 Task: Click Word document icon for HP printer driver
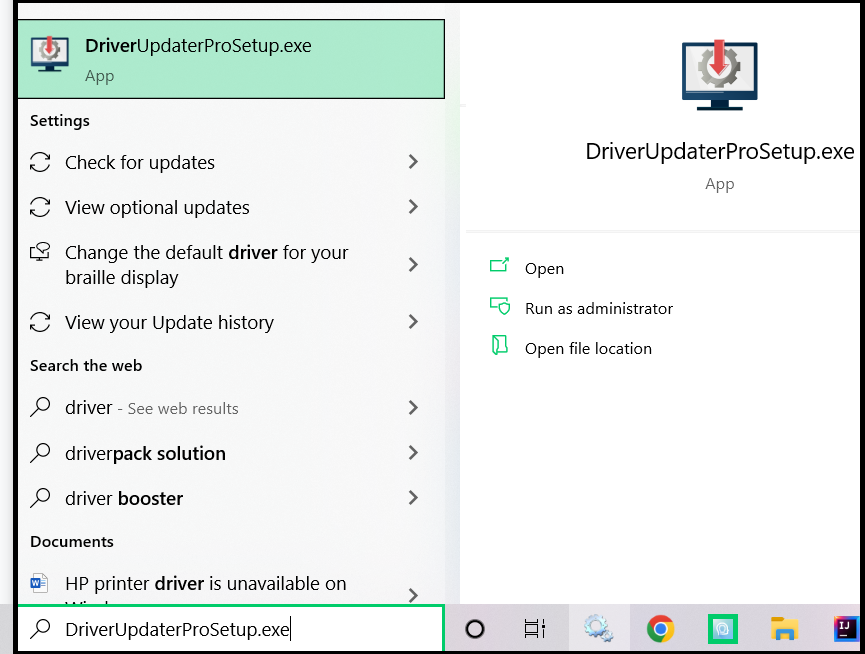(x=39, y=583)
